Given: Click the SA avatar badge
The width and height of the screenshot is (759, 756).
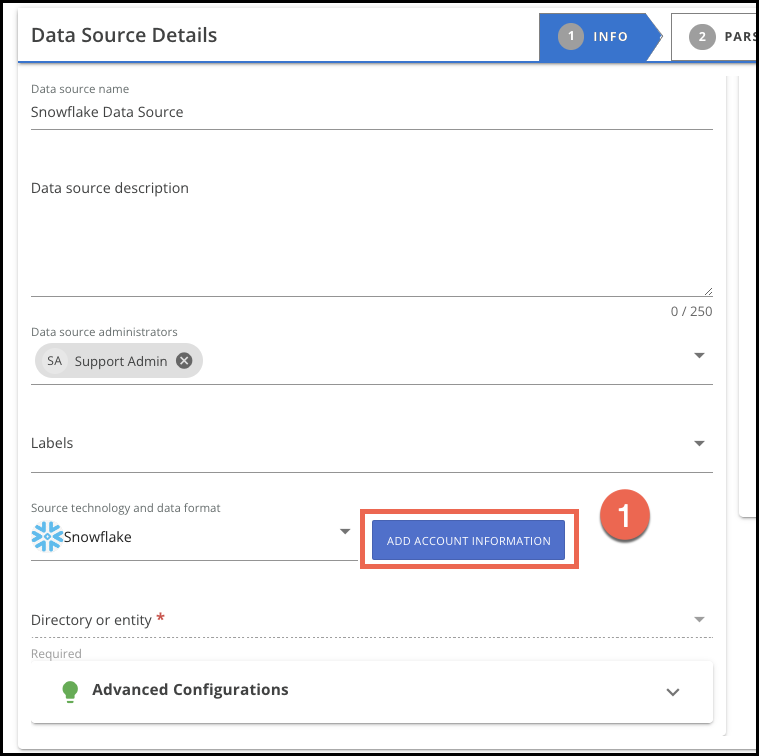Looking at the screenshot, I should (55, 361).
